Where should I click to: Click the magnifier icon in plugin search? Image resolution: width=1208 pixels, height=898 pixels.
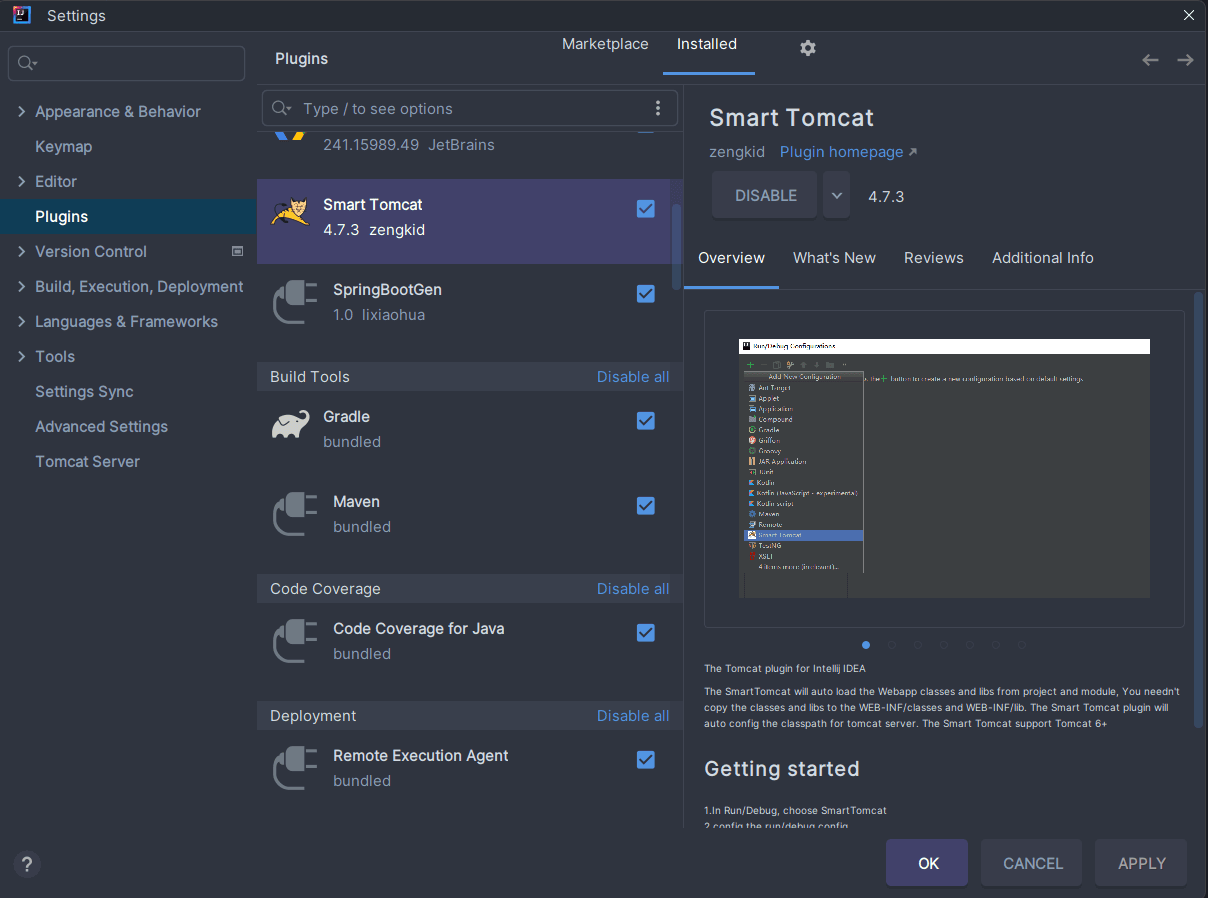click(281, 108)
